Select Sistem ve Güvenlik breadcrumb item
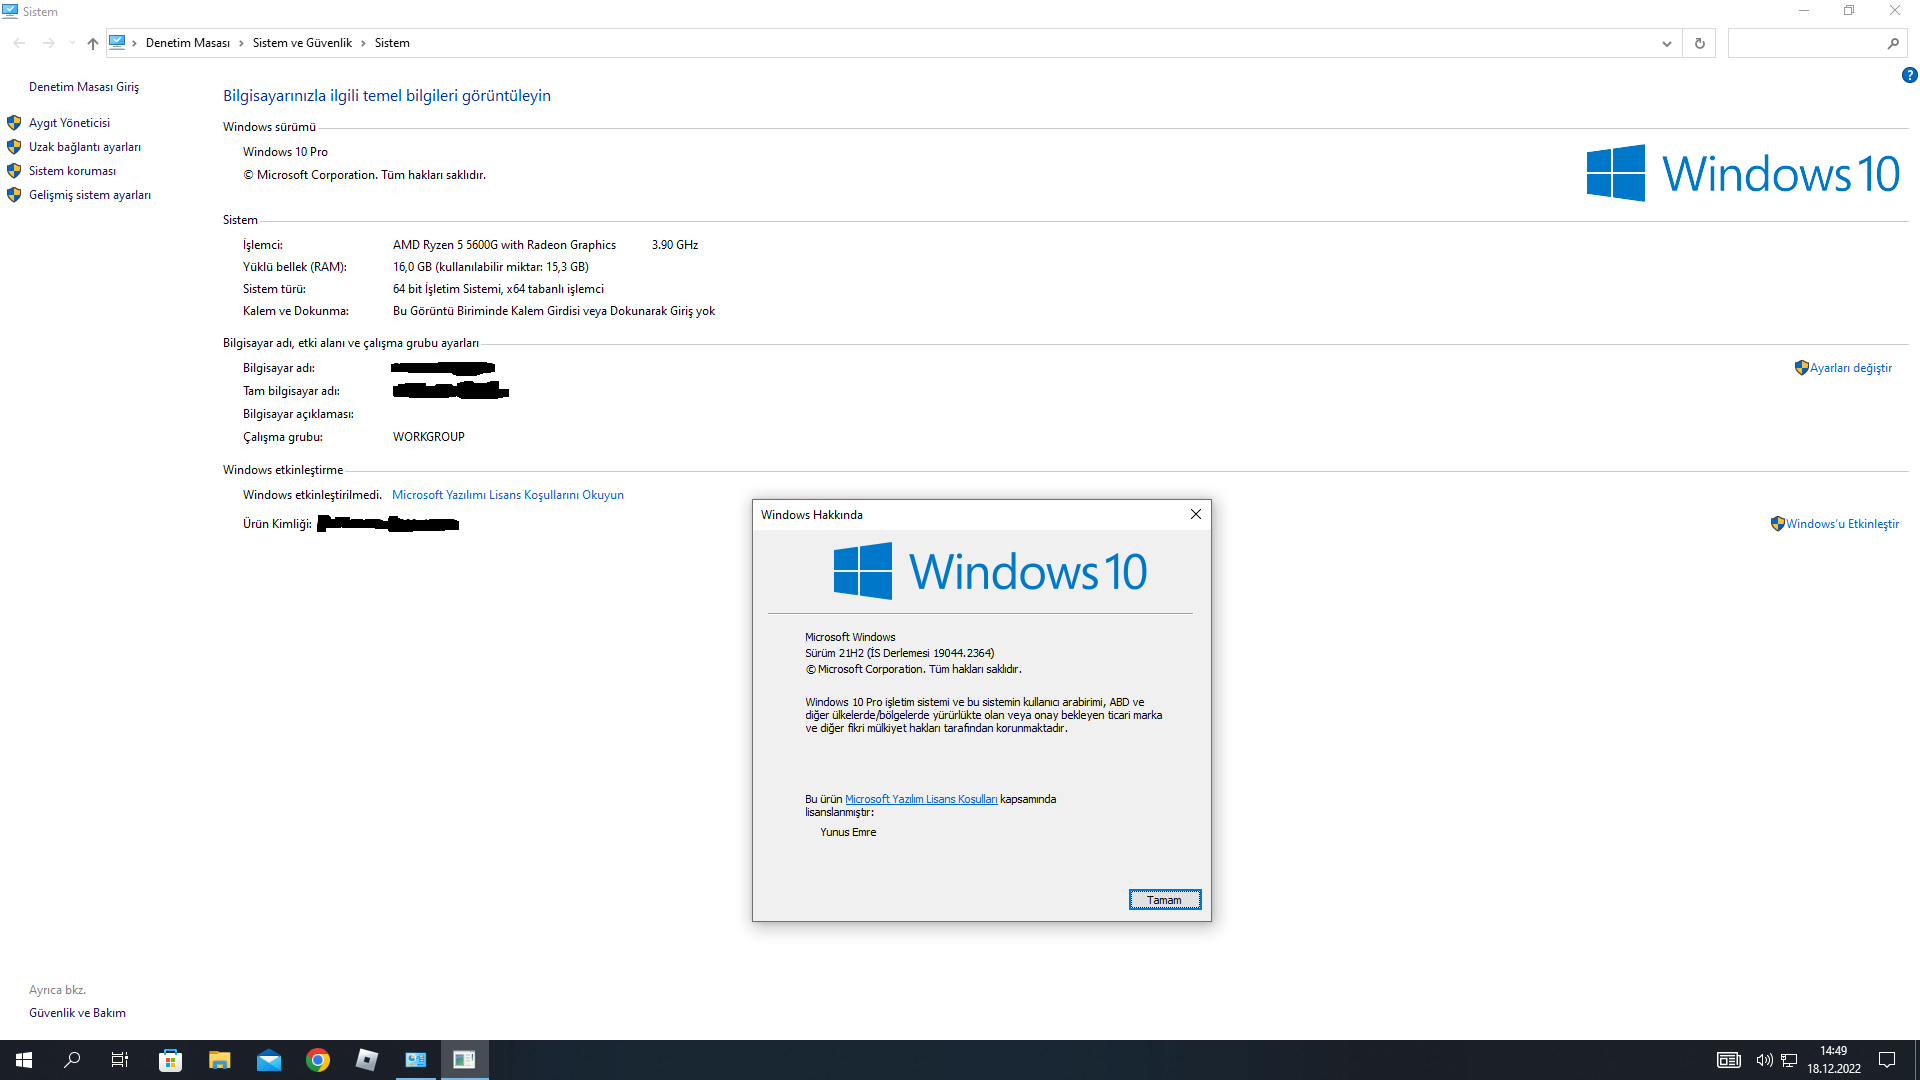Image resolution: width=1920 pixels, height=1080 pixels. [x=302, y=43]
